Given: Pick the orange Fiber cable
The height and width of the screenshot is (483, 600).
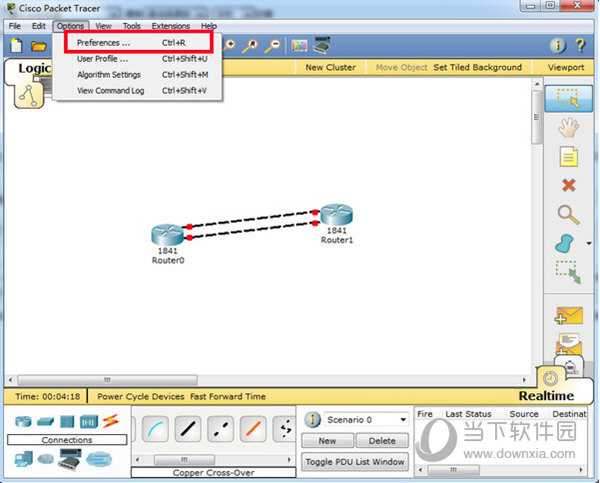Looking at the screenshot, I should pyautogui.click(x=253, y=429).
